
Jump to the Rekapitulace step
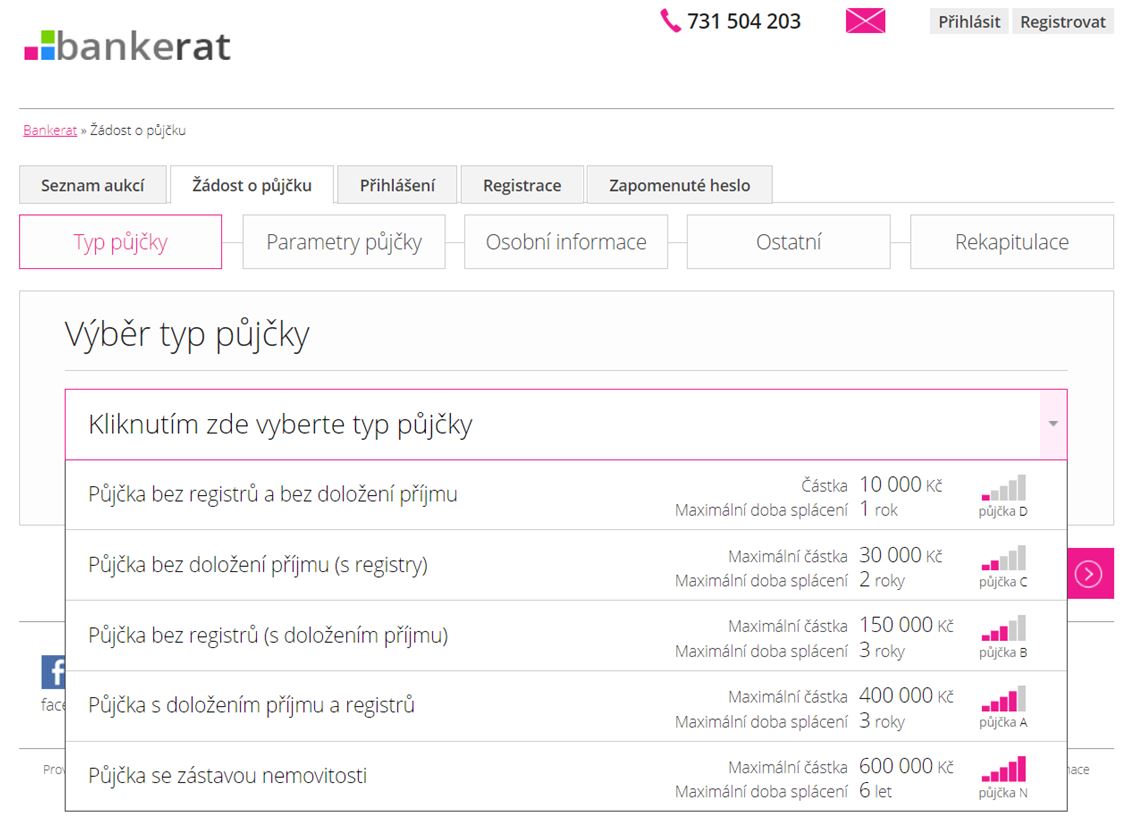click(x=1011, y=242)
